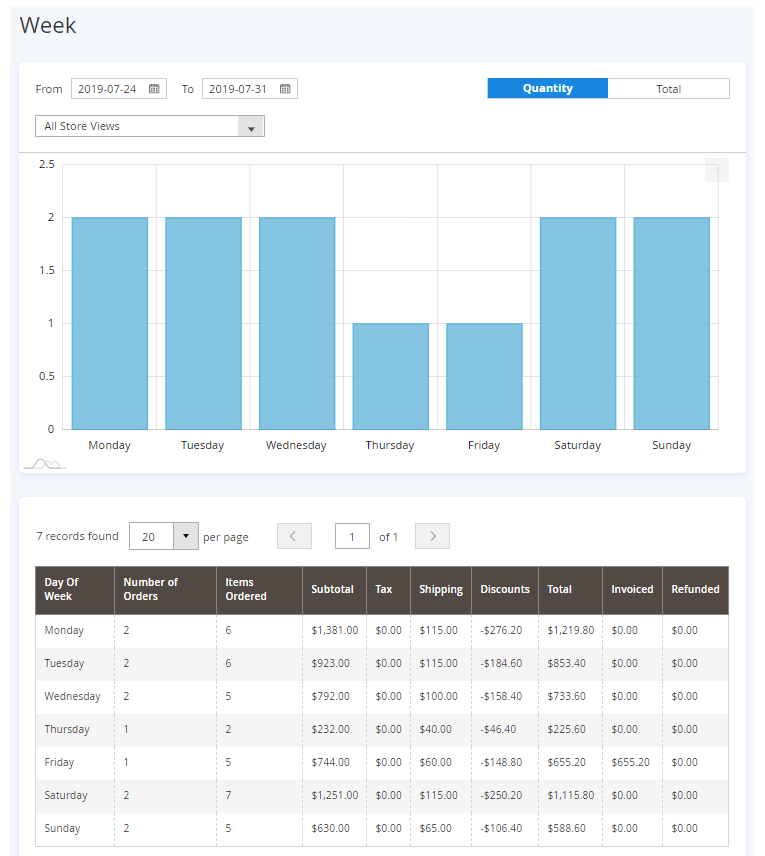Click the To date input field
Viewport: 765px width, 856px height.
coord(239,89)
